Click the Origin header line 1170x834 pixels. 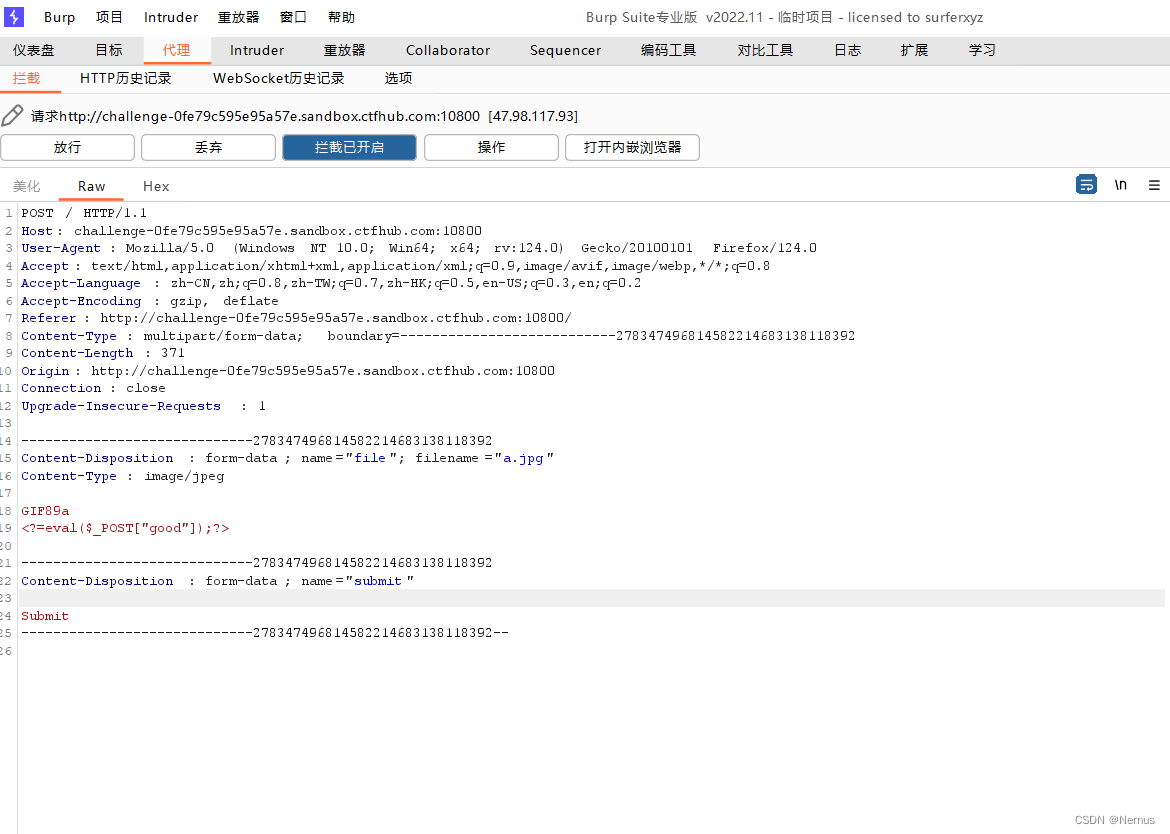coord(288,371)
